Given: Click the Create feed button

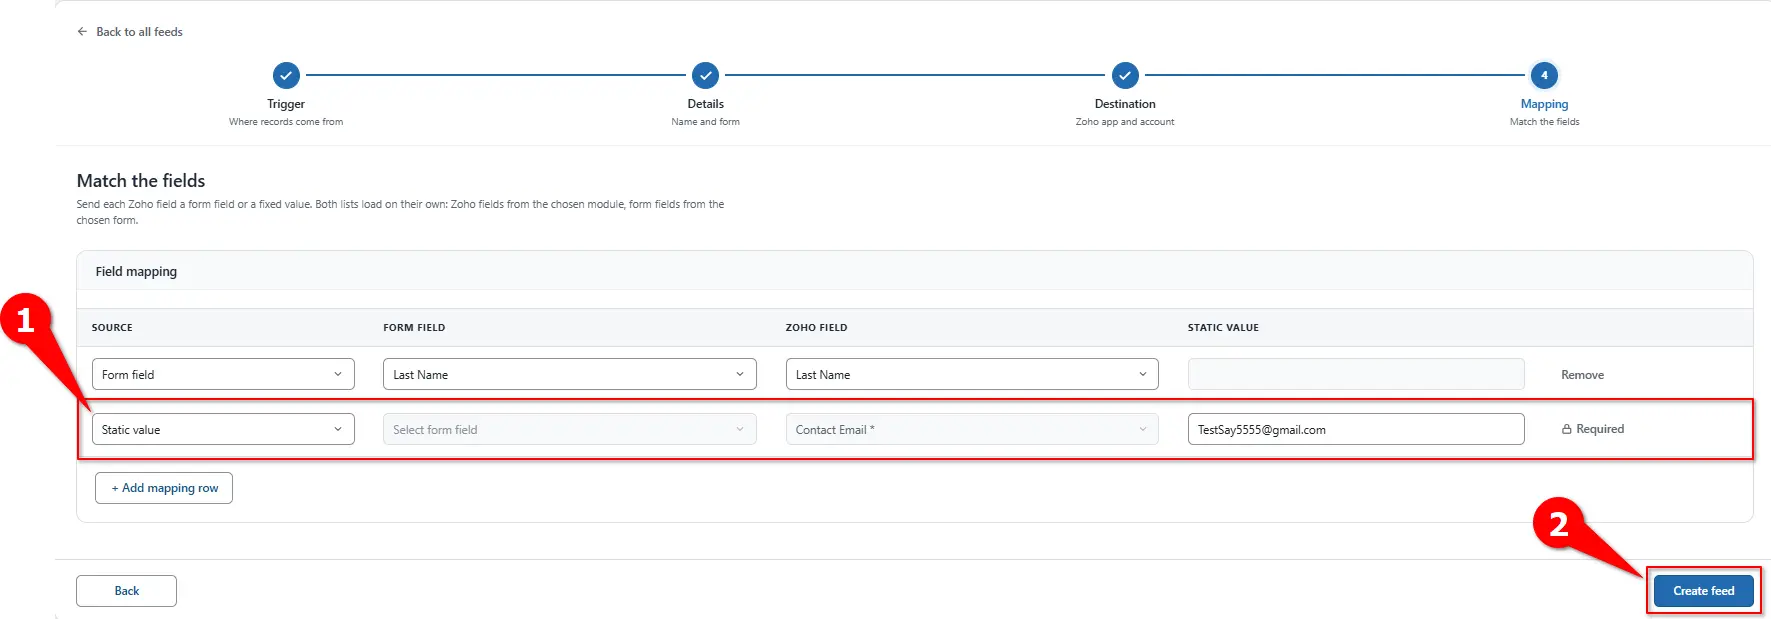Looking at the screenshot, I should point(1703,591).
